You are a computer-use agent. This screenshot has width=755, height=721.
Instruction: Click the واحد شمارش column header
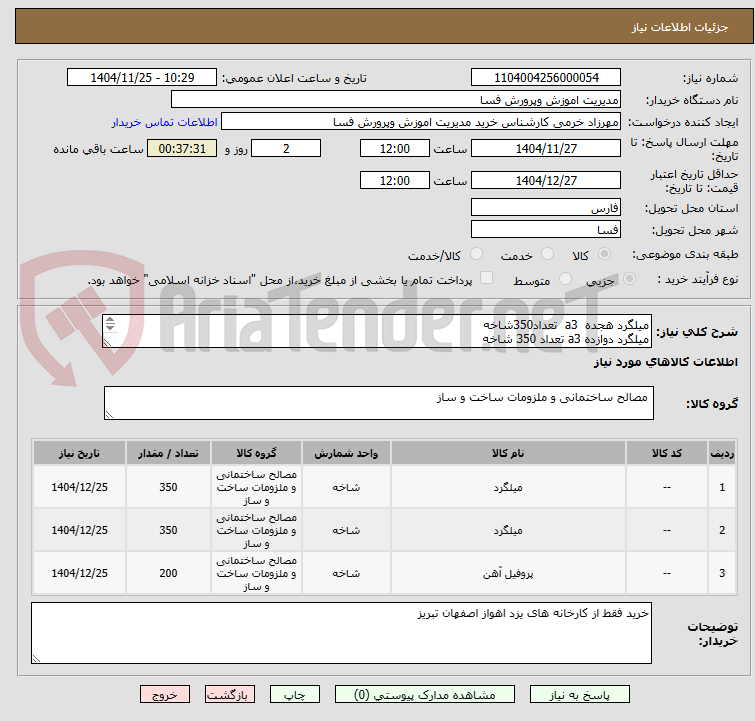tap(346, 453)
